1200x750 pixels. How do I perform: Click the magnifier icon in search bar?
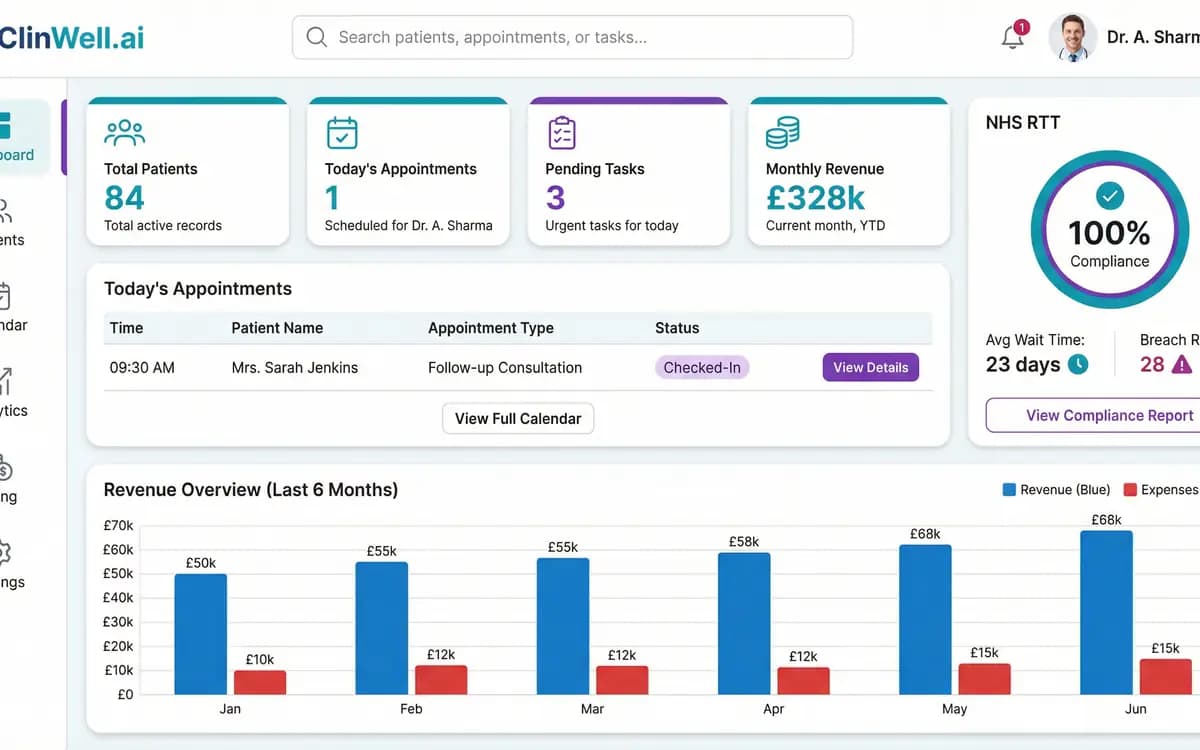click(316, 37)
